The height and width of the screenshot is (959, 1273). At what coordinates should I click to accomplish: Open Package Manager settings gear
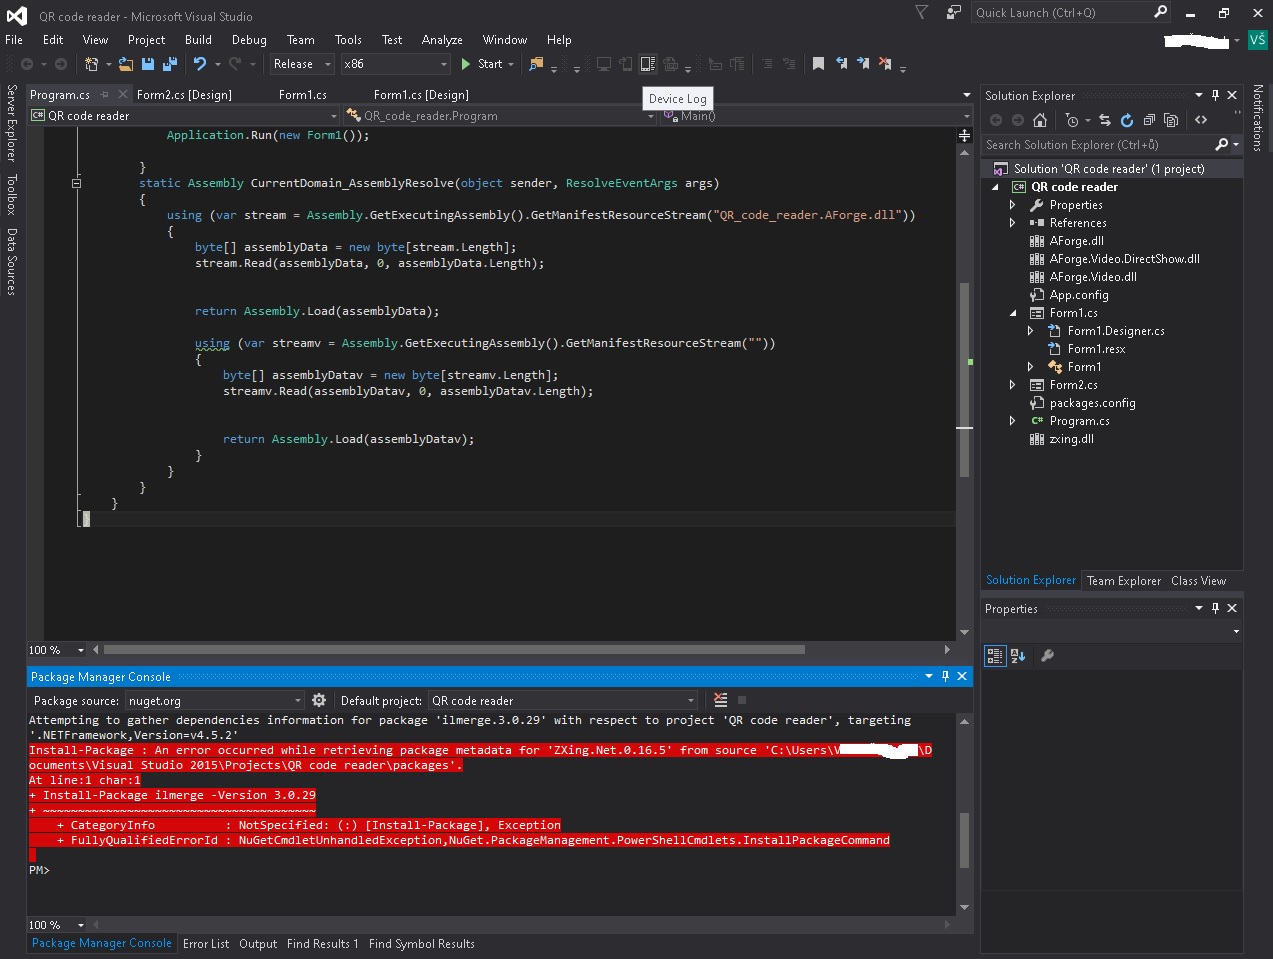pyautogui.click(x=319, y=701)
